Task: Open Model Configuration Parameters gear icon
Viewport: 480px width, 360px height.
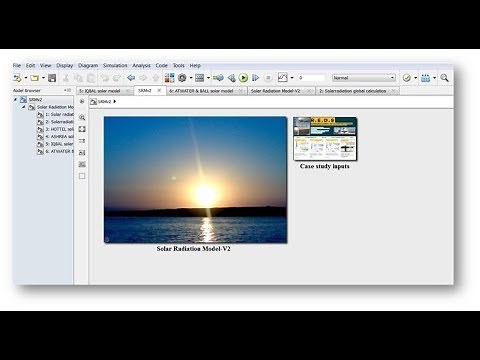Action: 182,78
